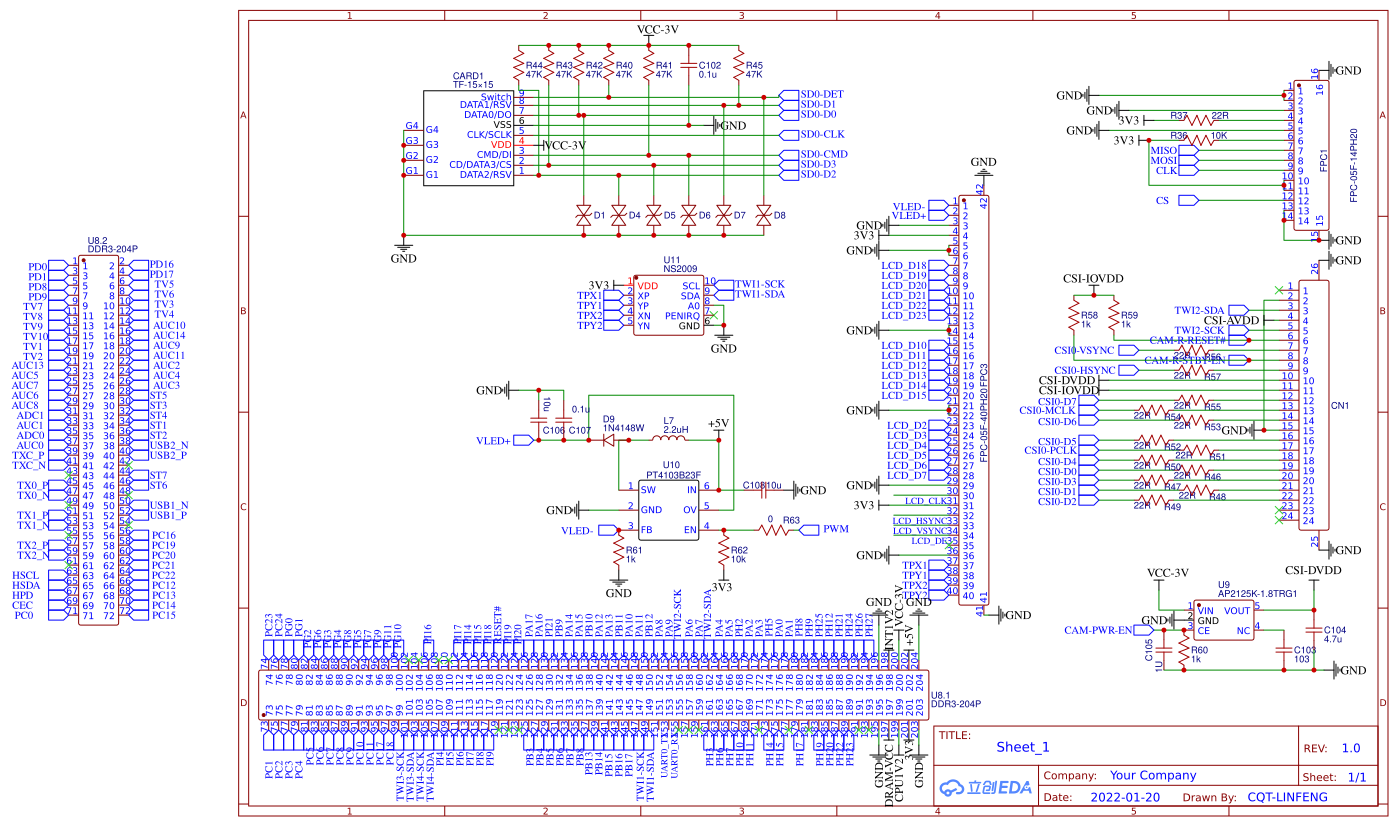1398x826 pixels.
Task: Select the REV 1.0 value
Action: [1351, 748]
